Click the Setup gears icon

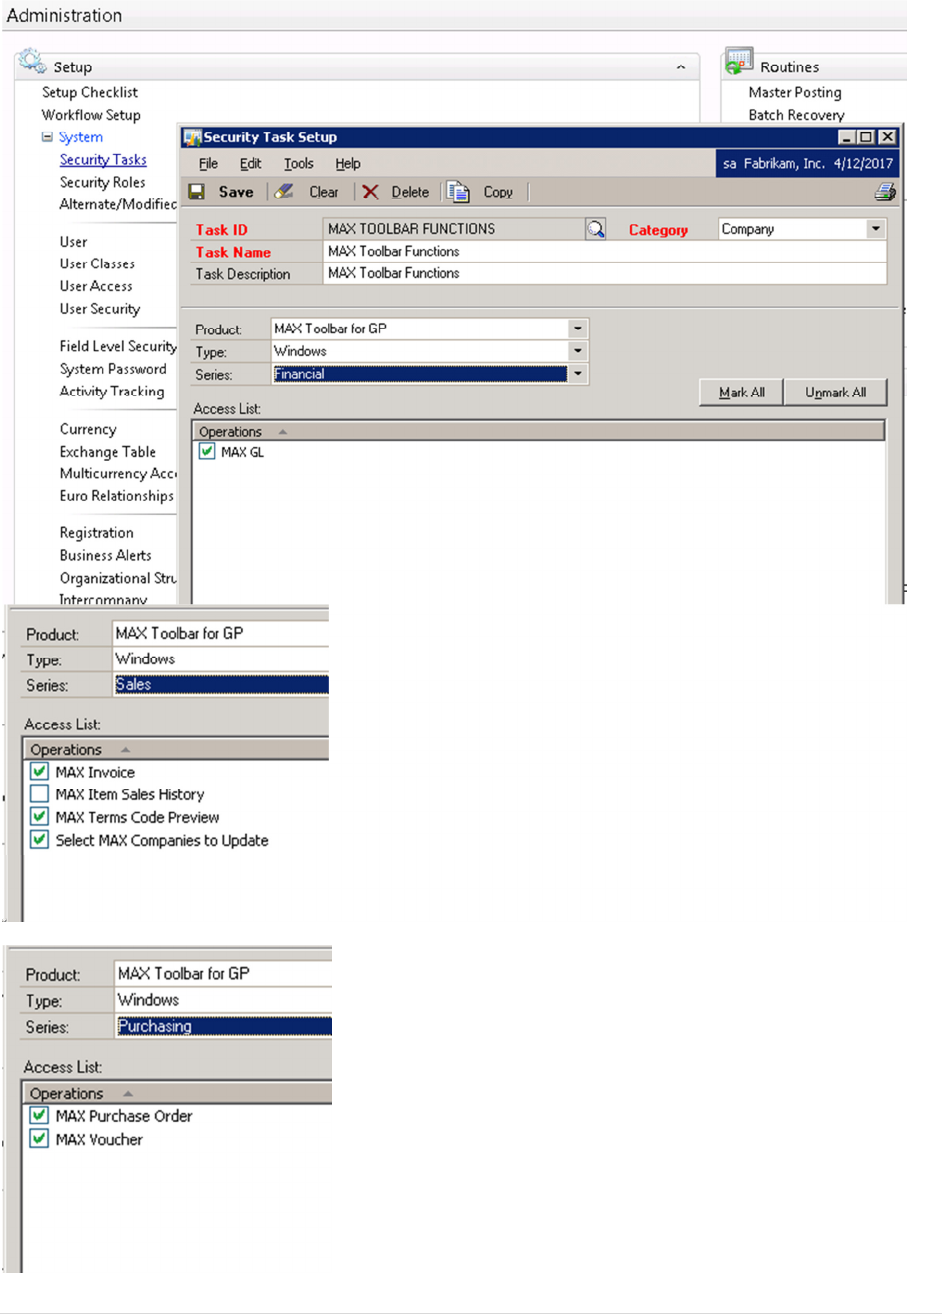click(x=32, y=62)
